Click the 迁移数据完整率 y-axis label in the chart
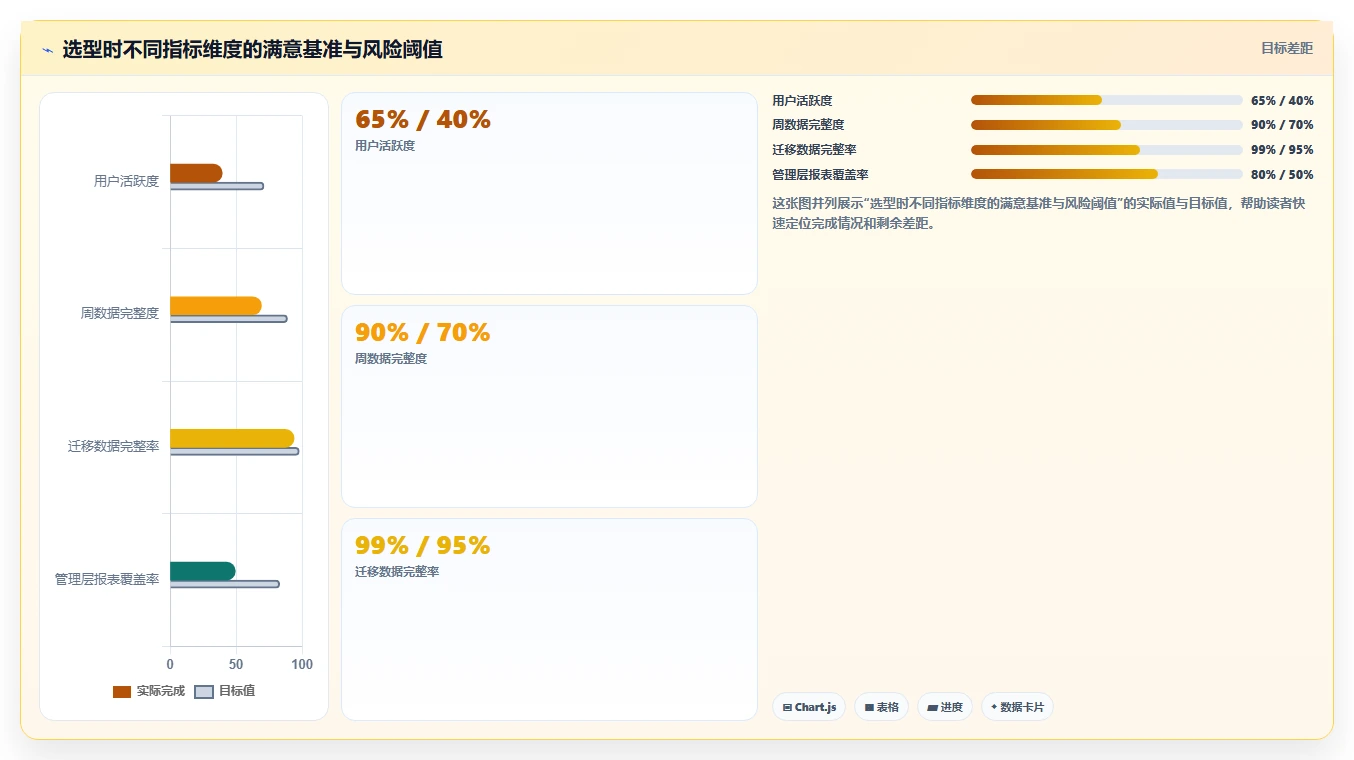This screenshot has height=760, width=1354. point(114,446)
